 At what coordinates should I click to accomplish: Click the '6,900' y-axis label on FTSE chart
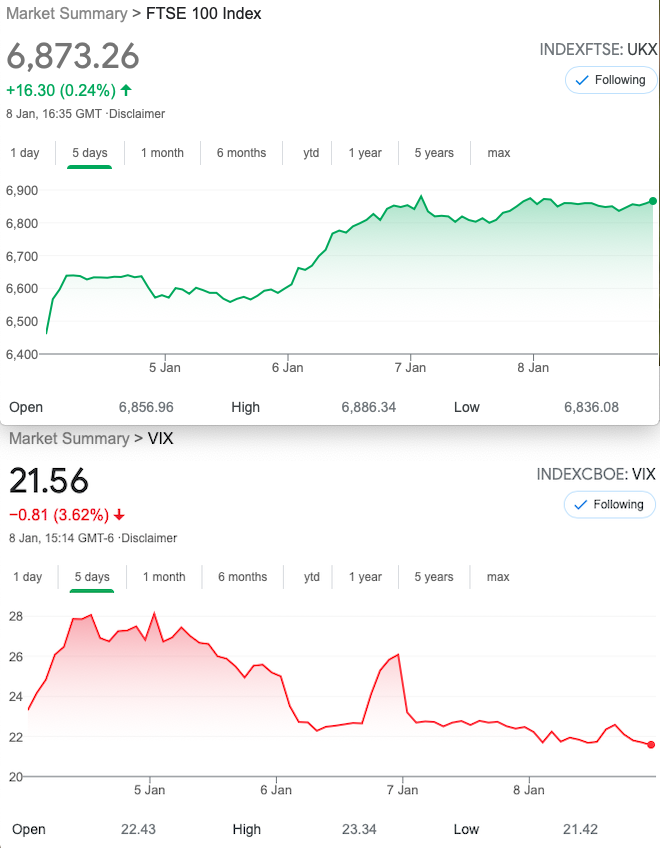pyautogui.click(x=22, y=190)
